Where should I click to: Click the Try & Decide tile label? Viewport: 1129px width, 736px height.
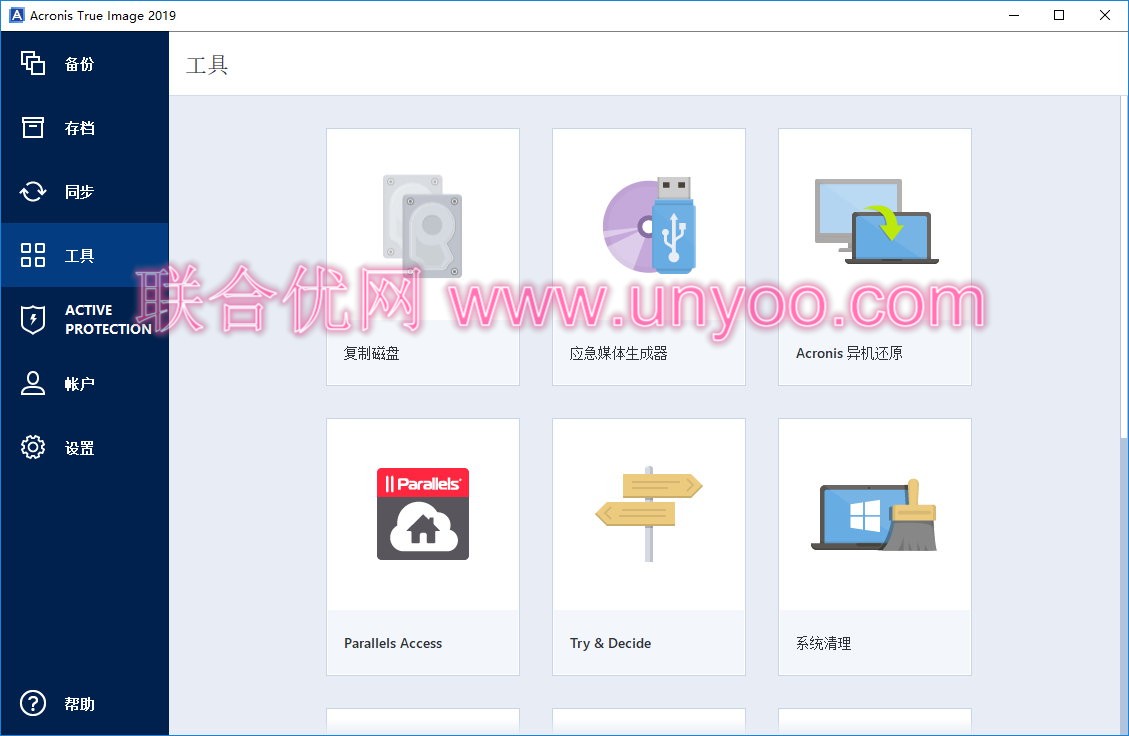[611, 643]
